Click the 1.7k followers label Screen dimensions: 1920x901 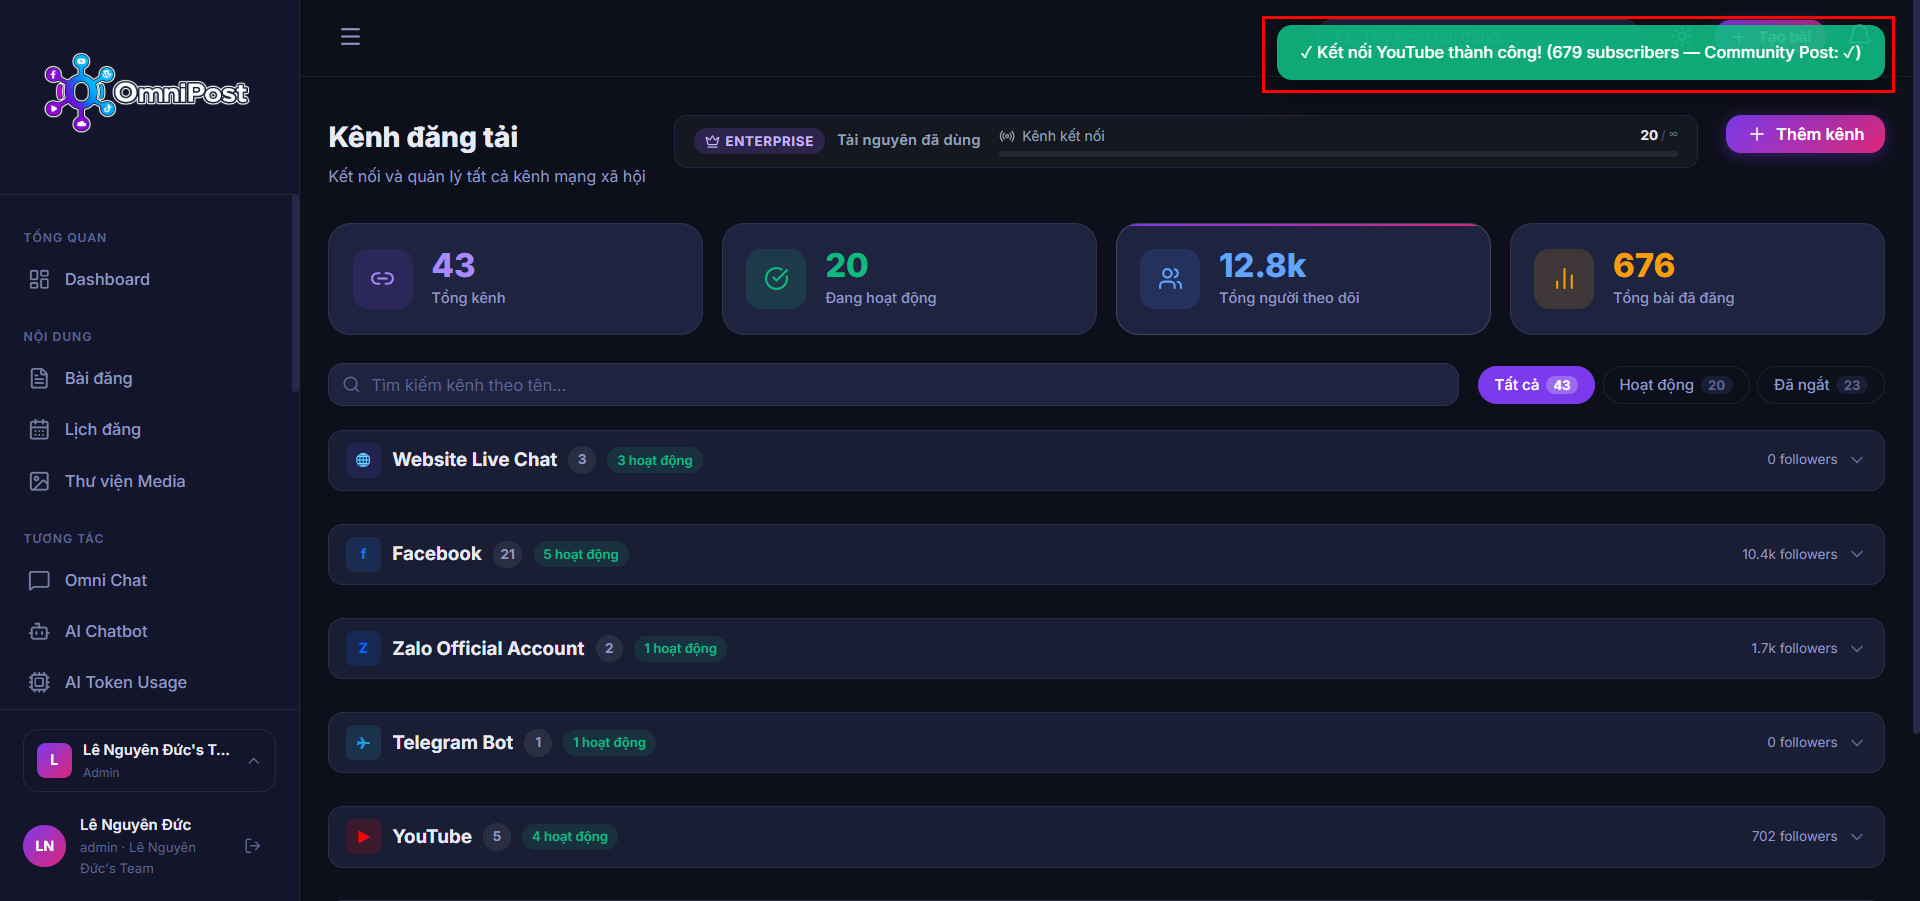[x=1794, y=649]
